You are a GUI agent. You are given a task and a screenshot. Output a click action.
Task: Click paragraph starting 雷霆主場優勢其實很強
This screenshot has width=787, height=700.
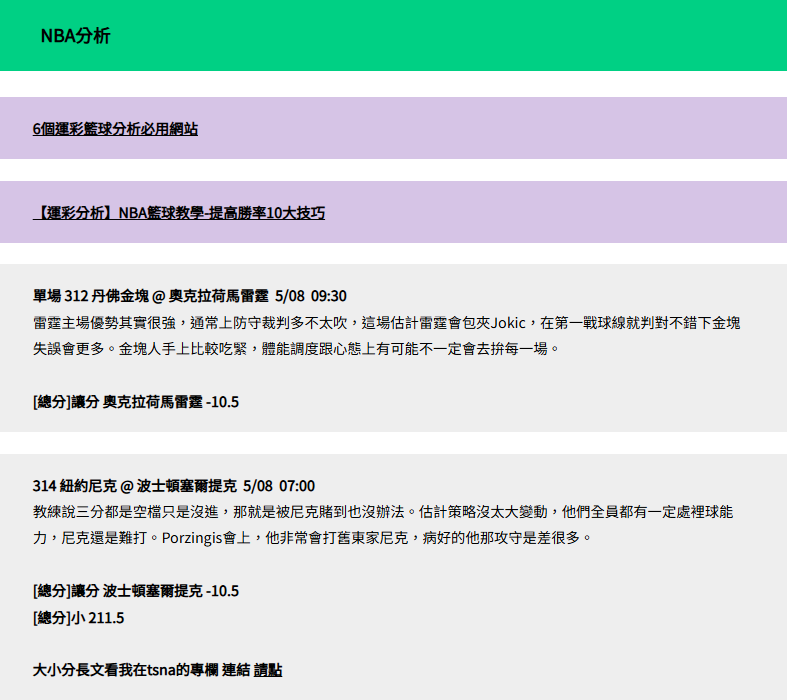(x=386, y=335)
